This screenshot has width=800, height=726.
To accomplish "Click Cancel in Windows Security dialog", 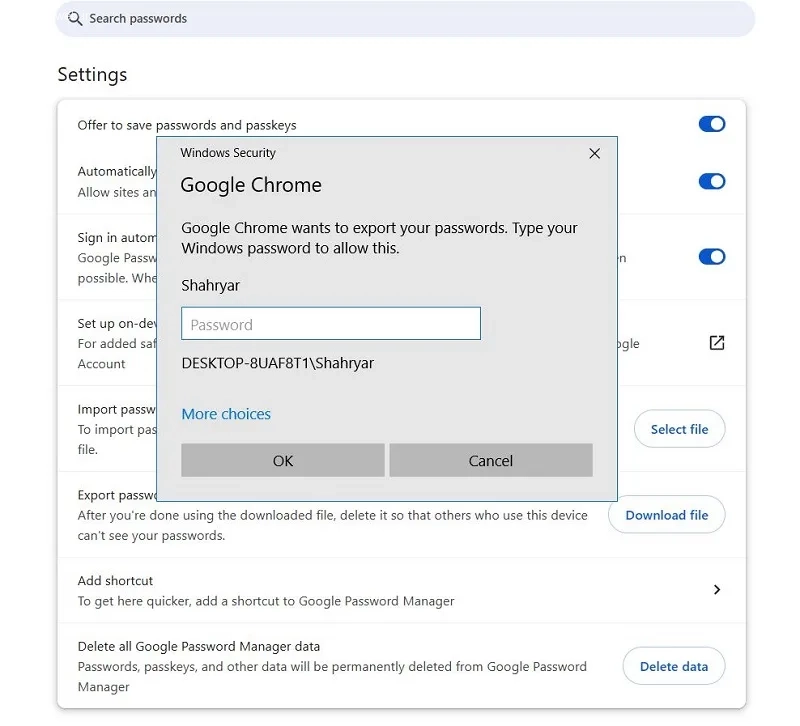I will [x=491, y=460].
